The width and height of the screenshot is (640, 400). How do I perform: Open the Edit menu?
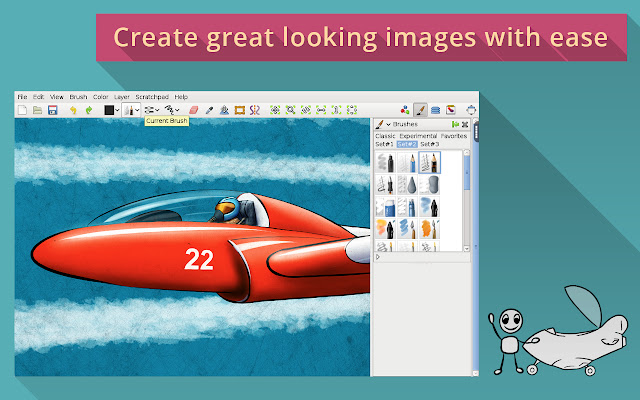(x=38, y=97)
